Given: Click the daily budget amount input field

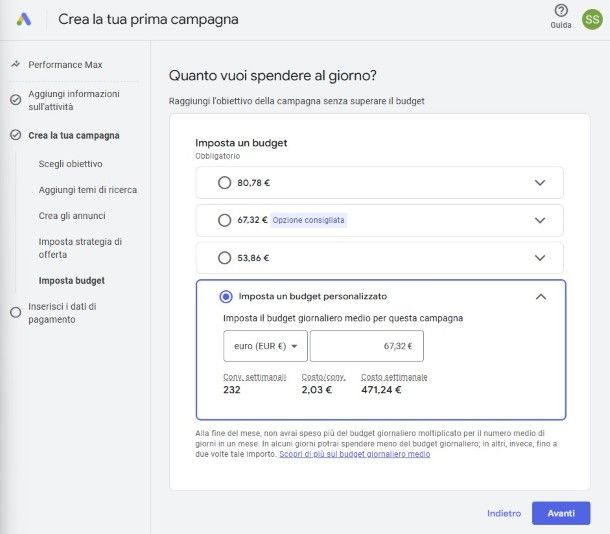Looking at the screenshot, I should point(367,346).
